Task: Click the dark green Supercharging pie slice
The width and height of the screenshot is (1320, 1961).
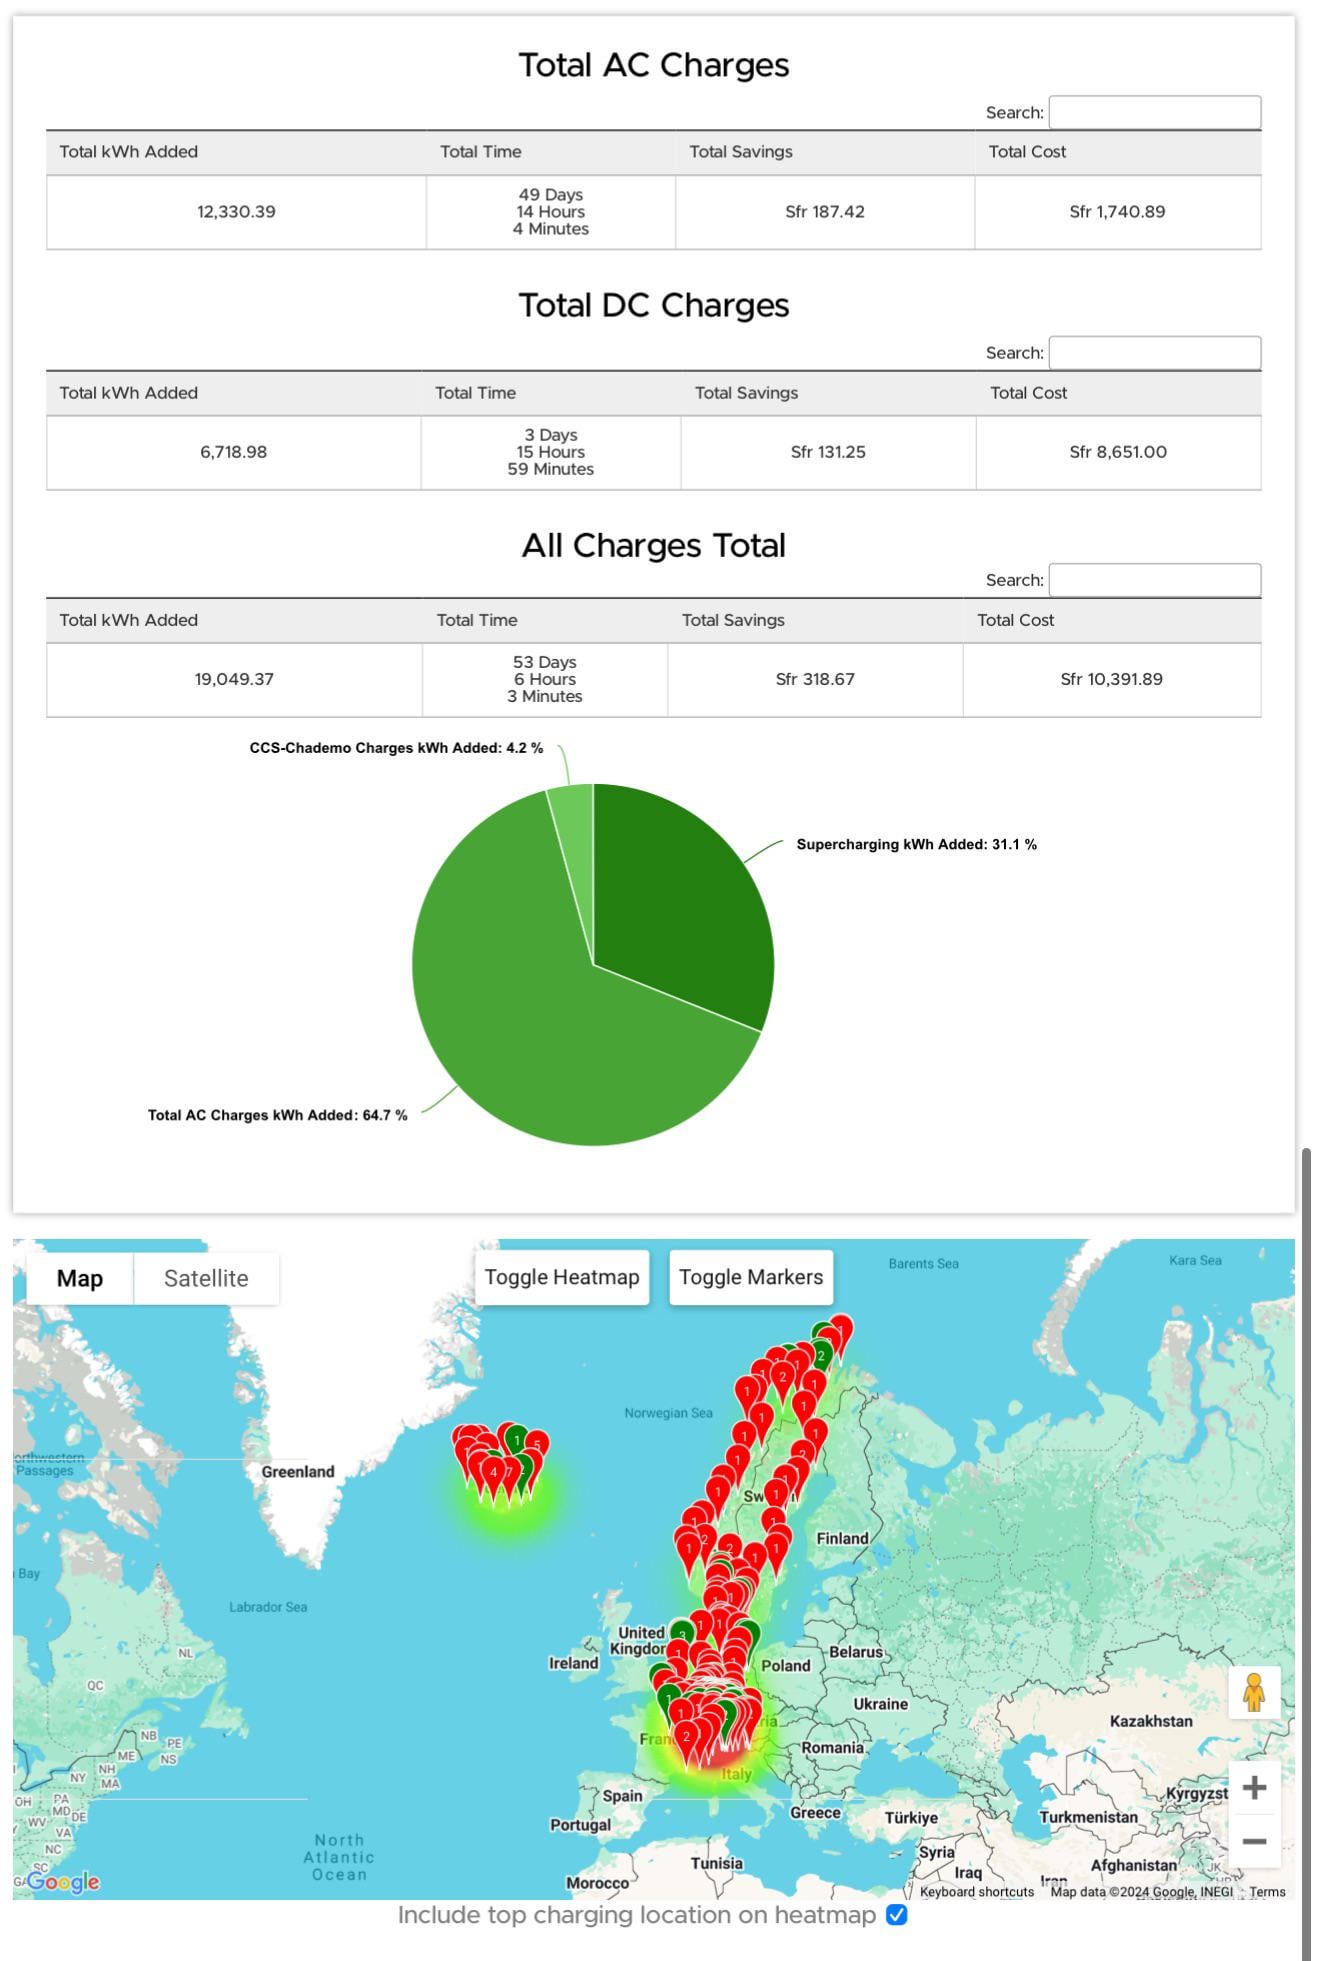Action: tap(680, 900)
